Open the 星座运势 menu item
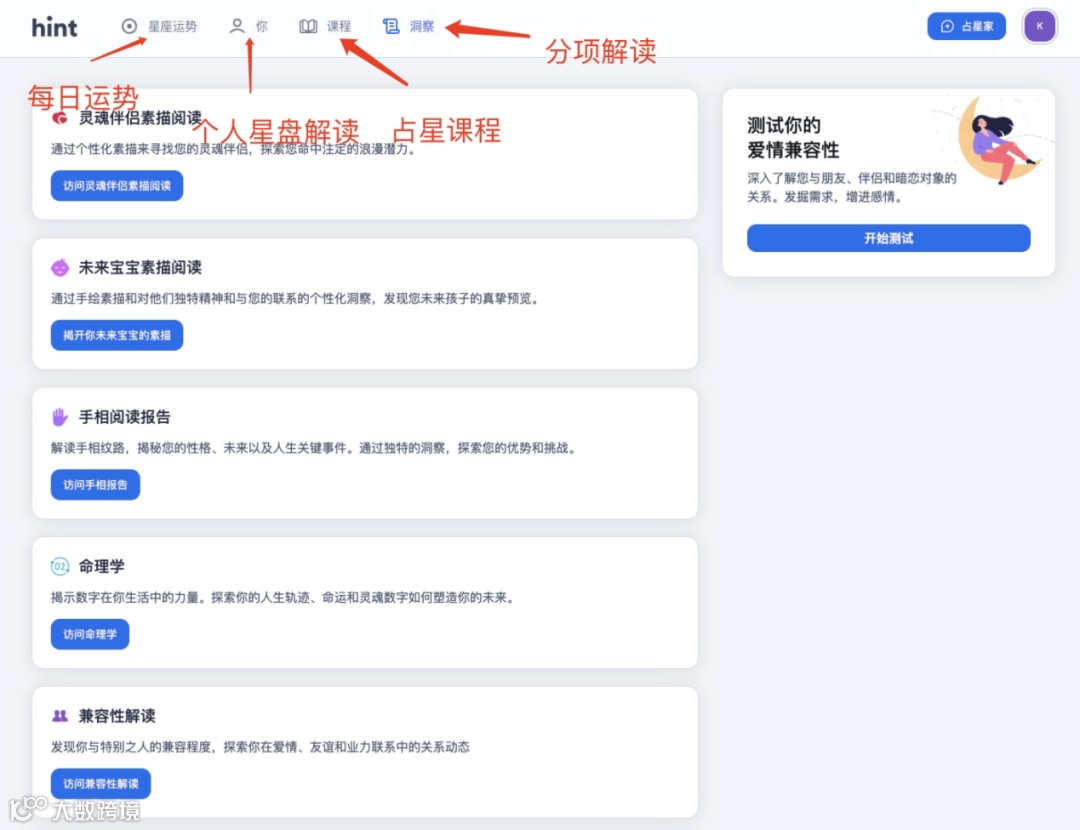 coord(159,26)
